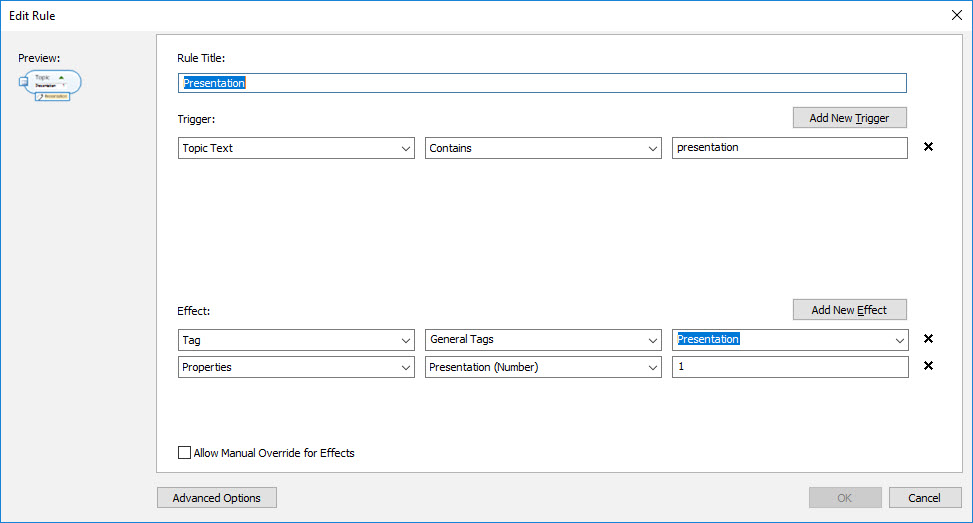973x523 pixels.
Task: Open the Properties effect type dropdown
Action: [296, 368]
